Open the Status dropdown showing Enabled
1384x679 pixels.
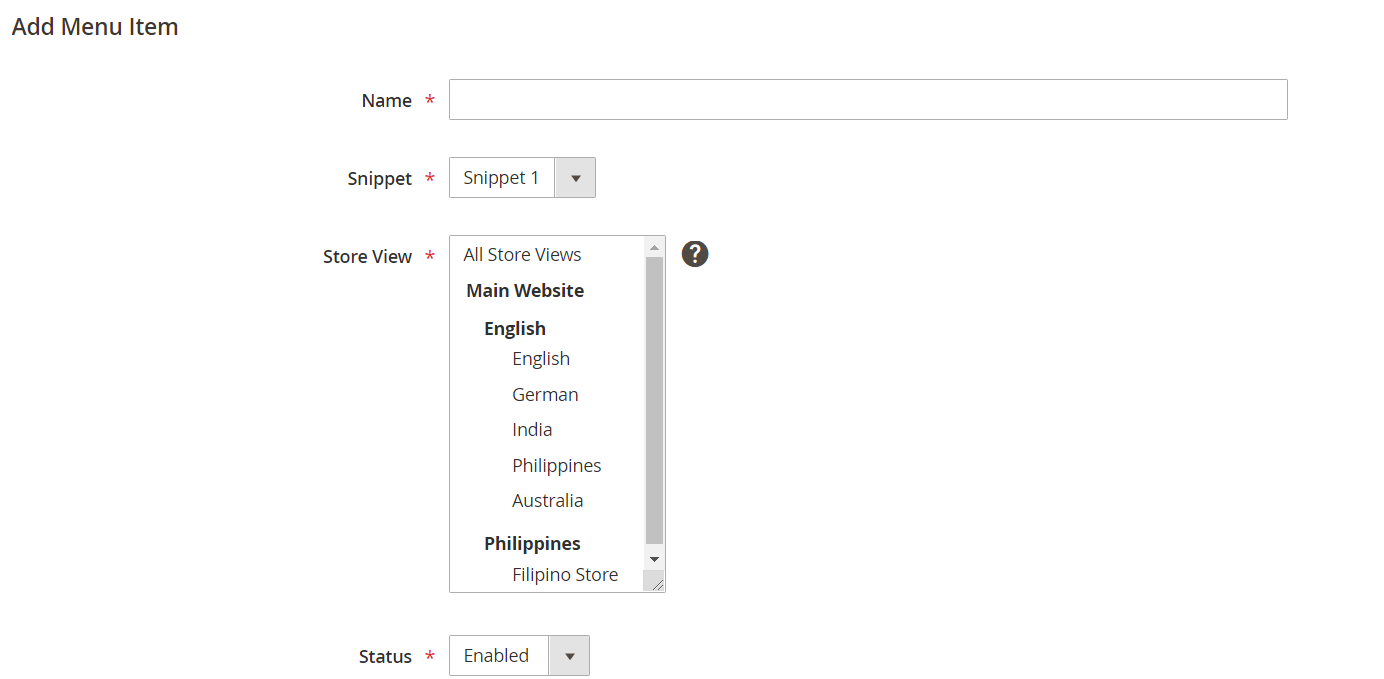(x=497, y=655)
